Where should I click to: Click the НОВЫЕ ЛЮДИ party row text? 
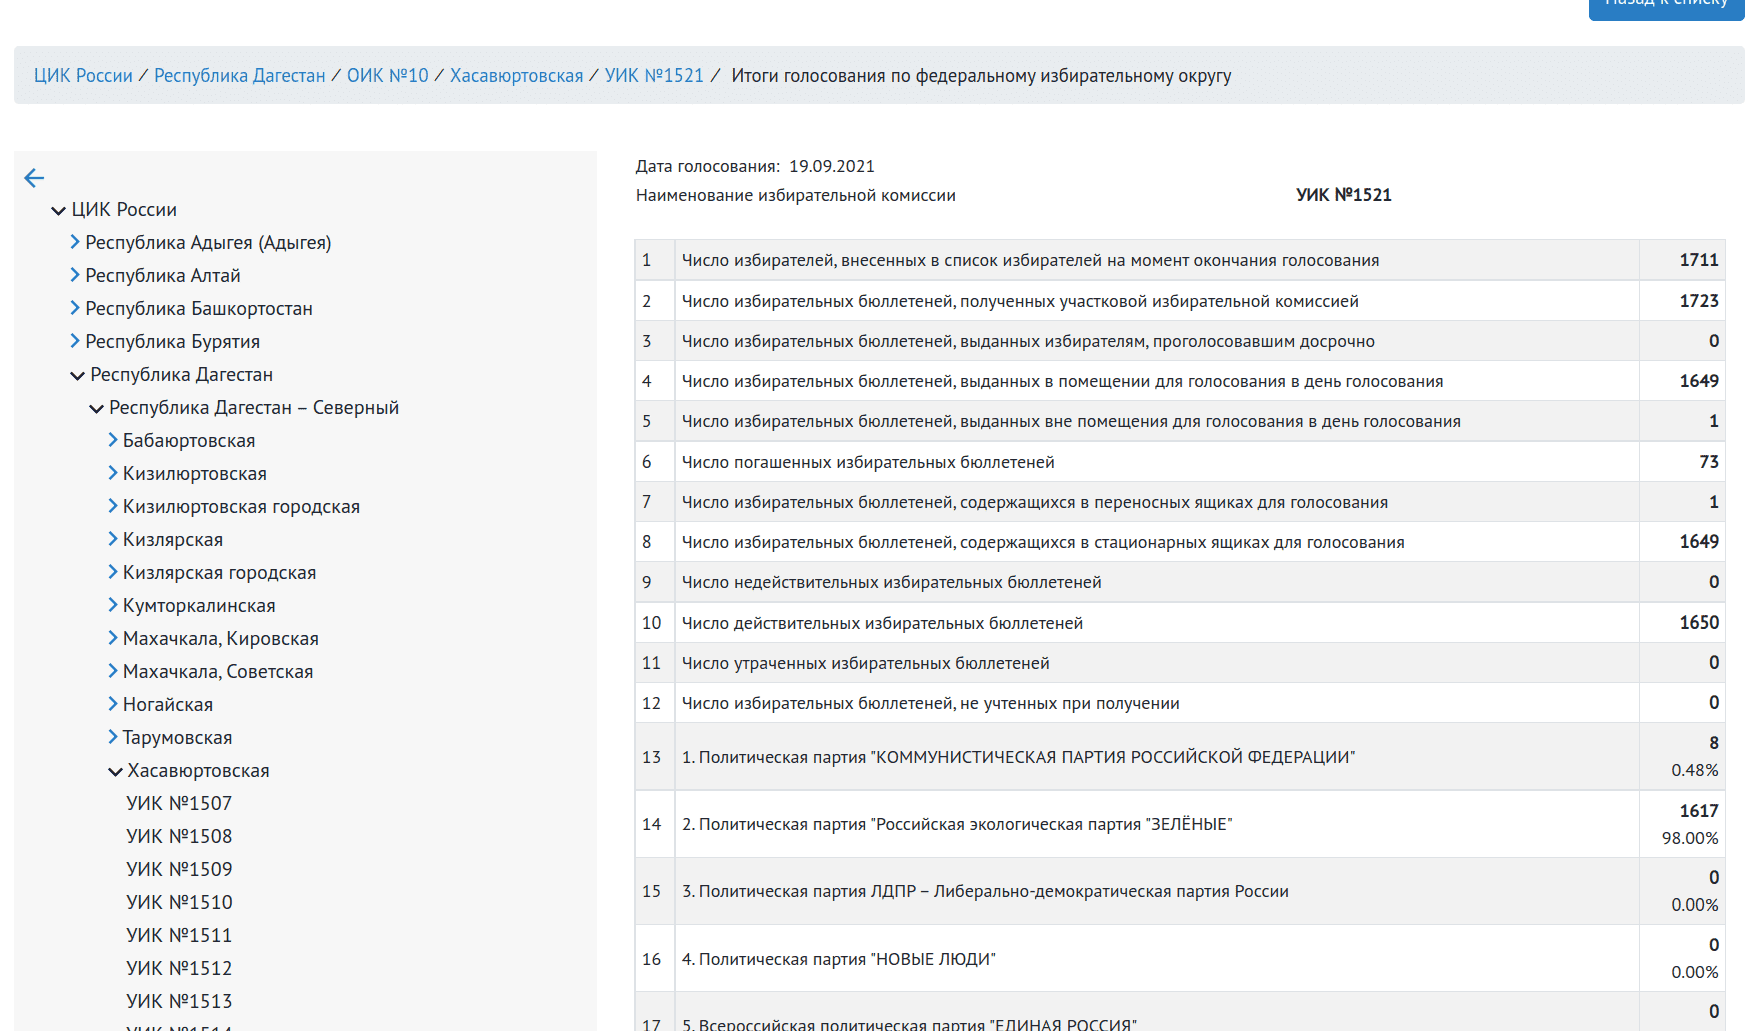click(838, 959)
